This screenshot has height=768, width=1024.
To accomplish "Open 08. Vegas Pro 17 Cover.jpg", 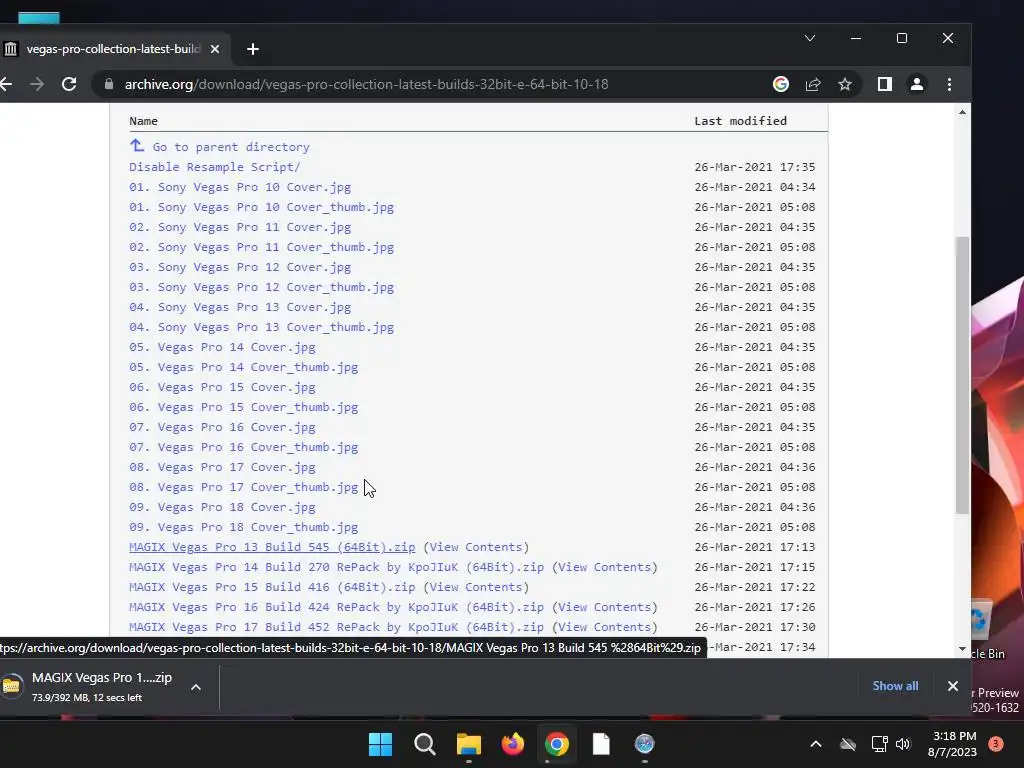I will [x=222, y=467].
